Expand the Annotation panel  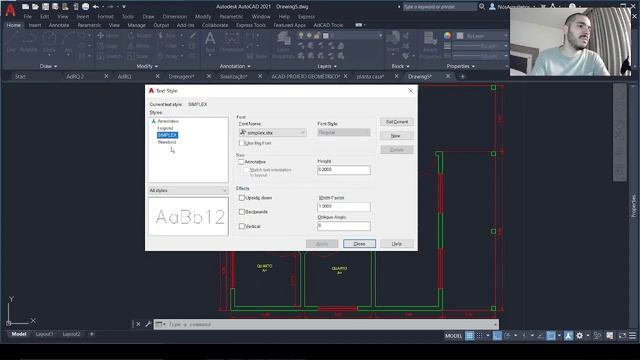(x=235, y=66)
